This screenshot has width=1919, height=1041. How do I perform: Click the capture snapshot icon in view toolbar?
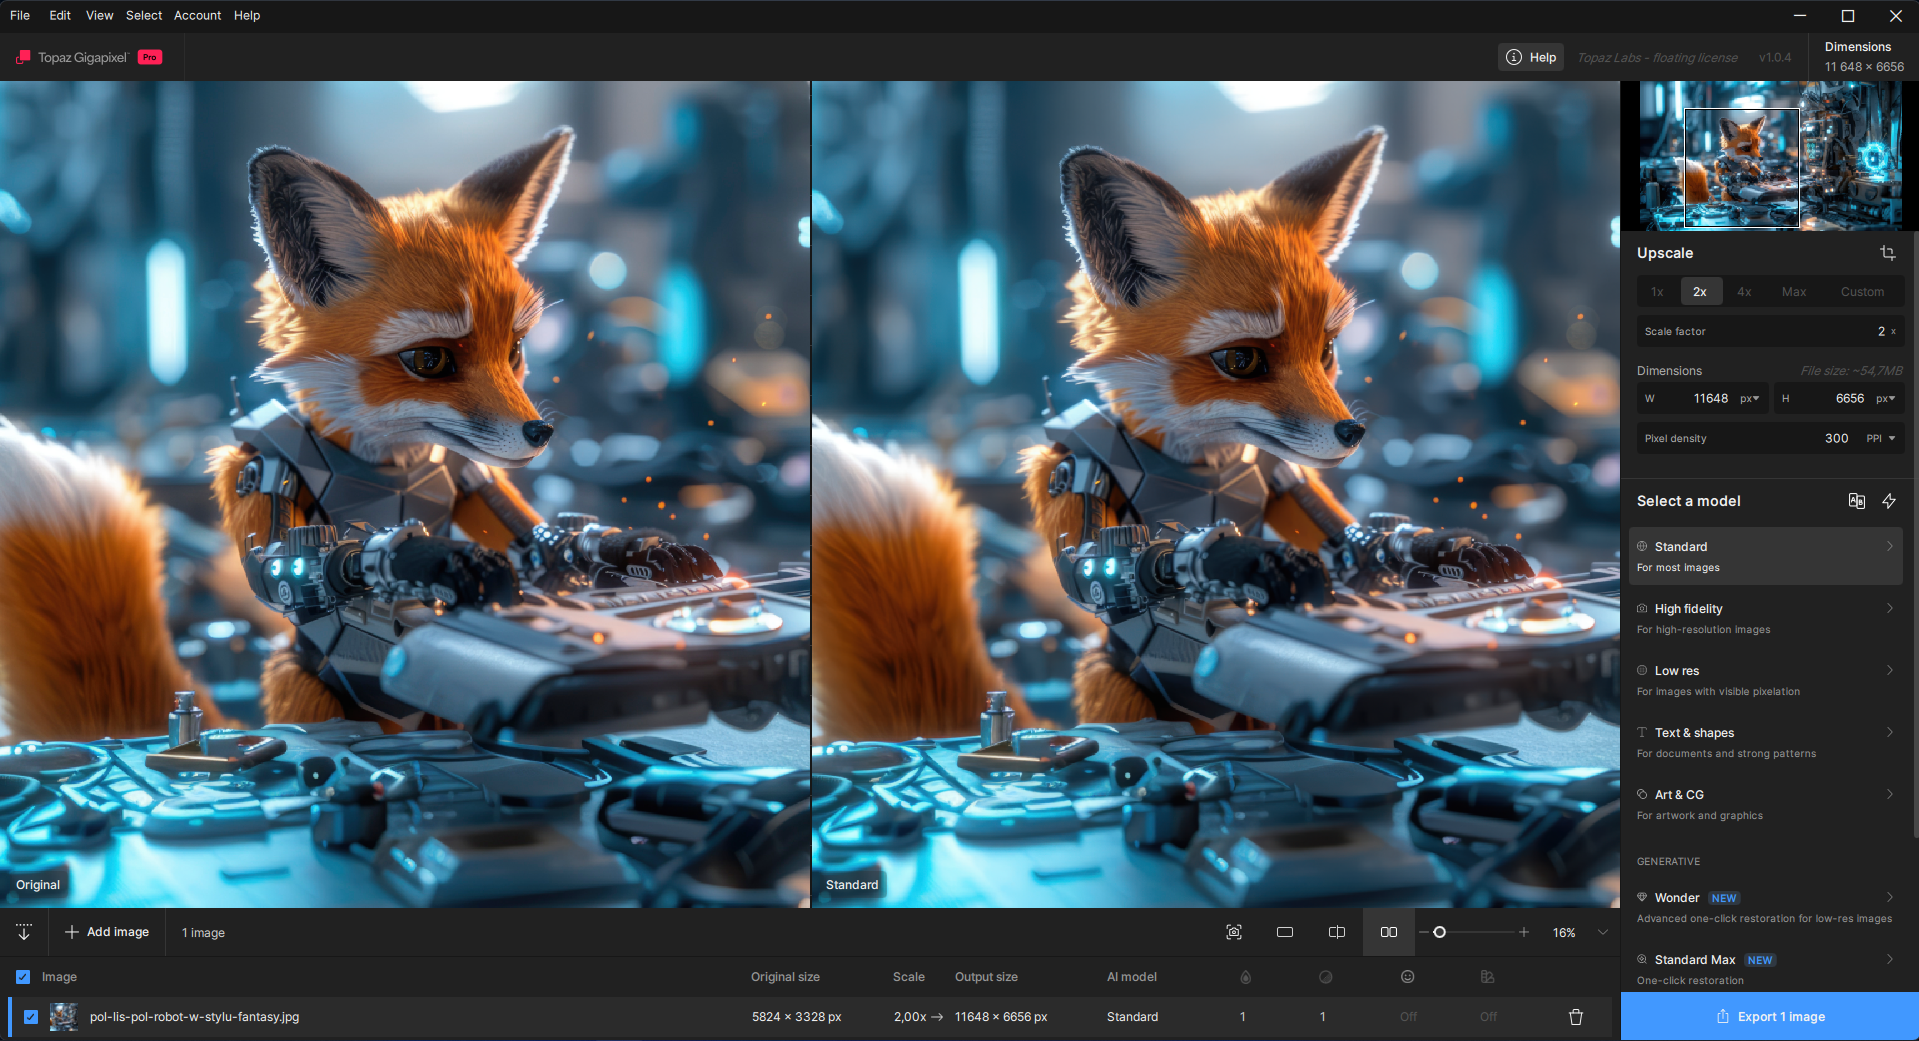(x=1234, y=932)
